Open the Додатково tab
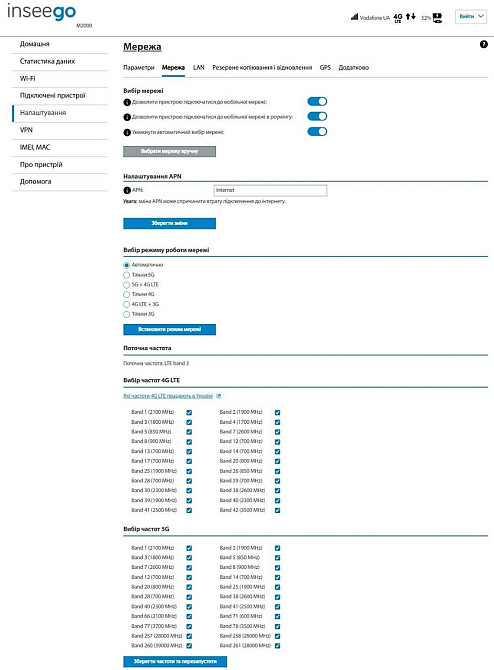The image size is (494, 670). coord(353,68)
